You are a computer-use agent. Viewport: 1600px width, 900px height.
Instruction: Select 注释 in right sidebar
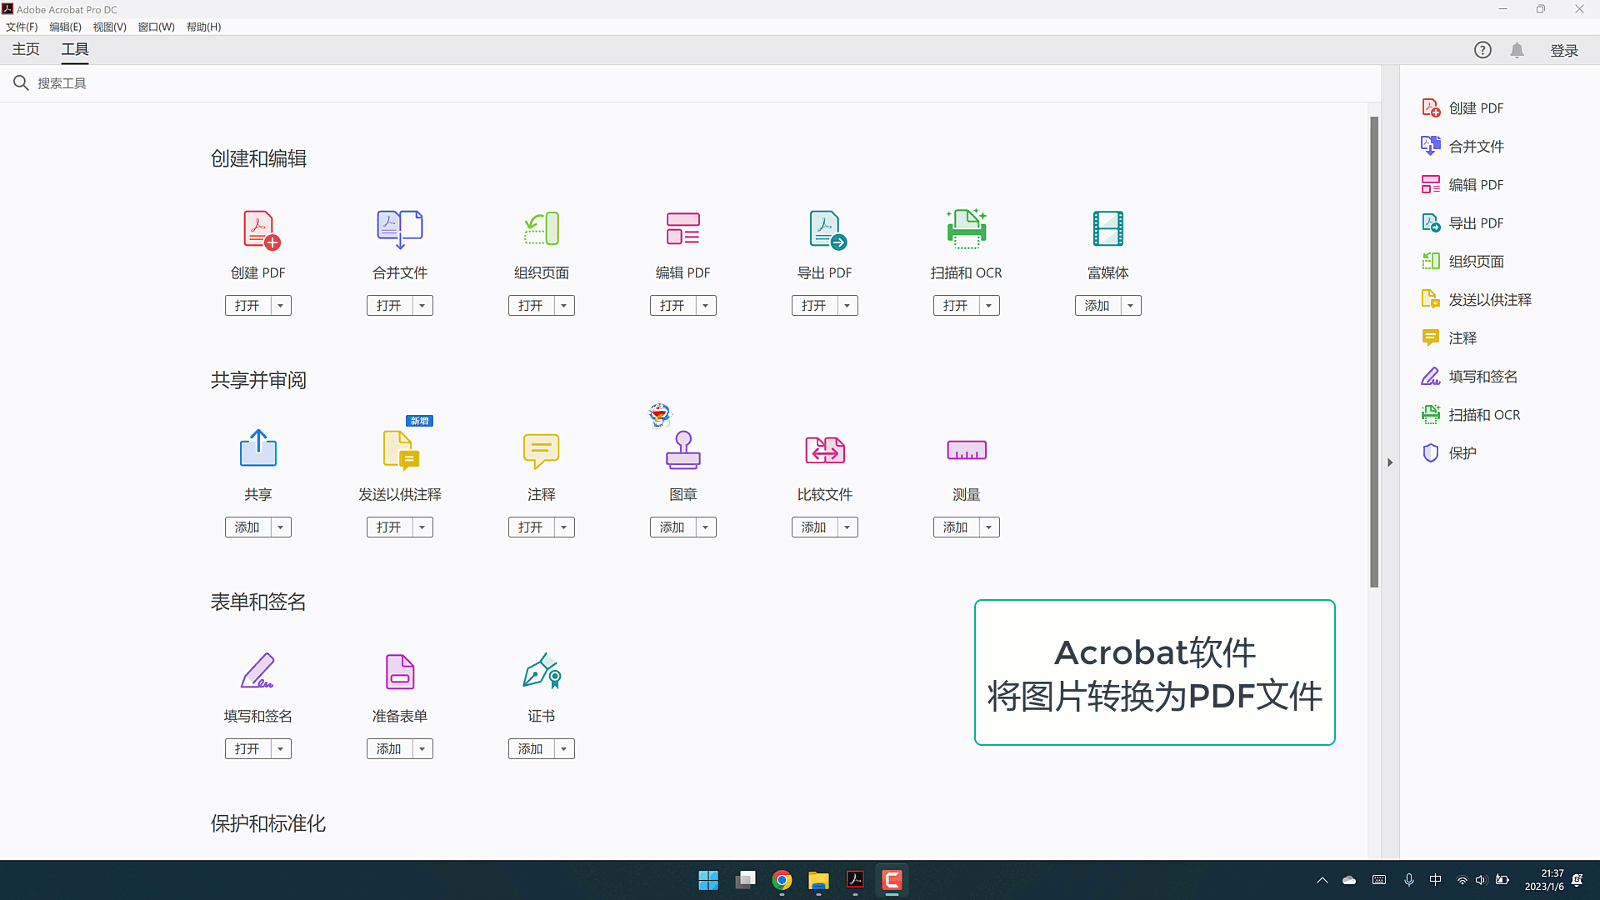click(x=1449, y=338)
